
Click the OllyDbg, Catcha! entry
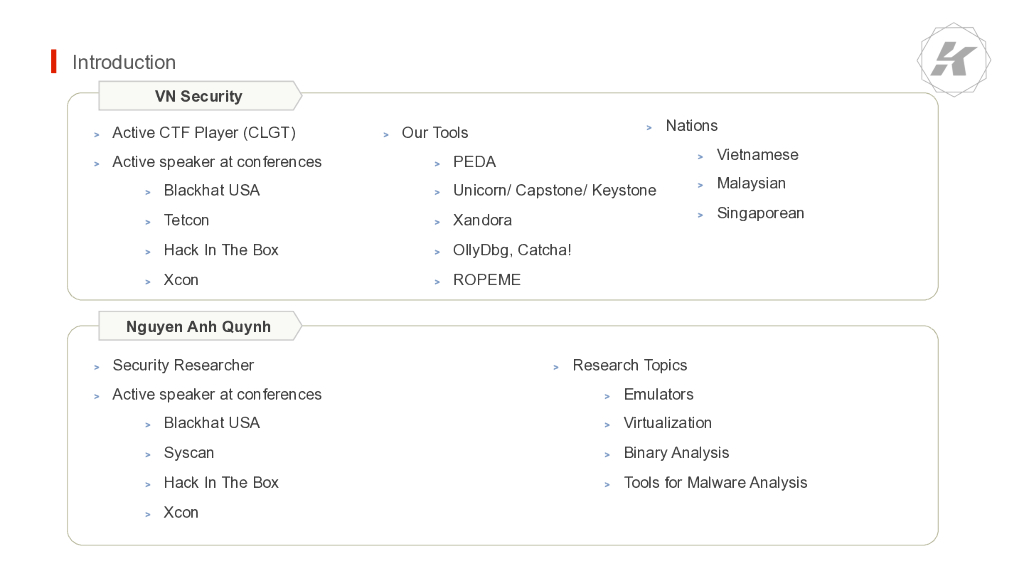coord(512,250)
